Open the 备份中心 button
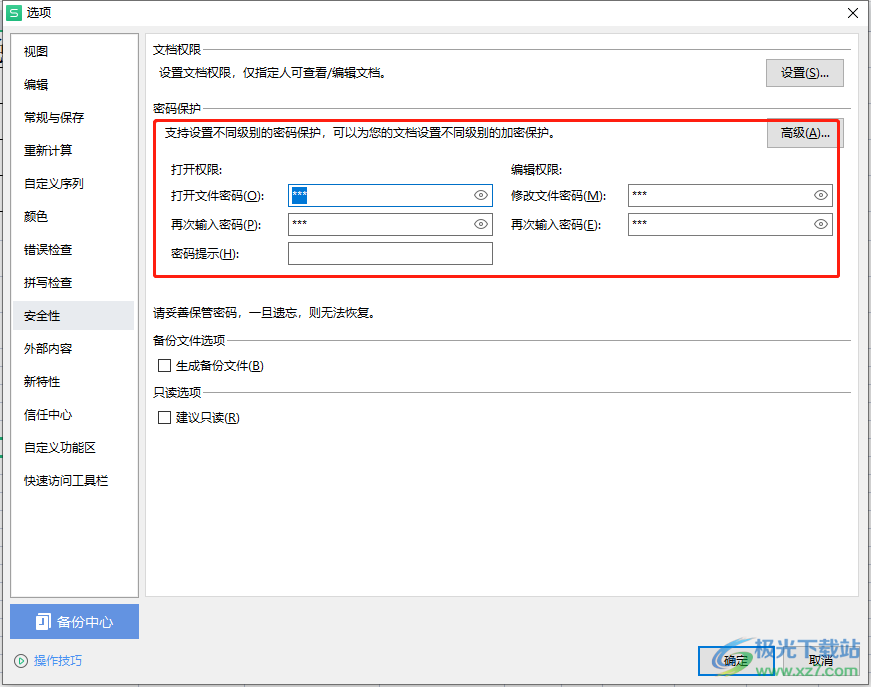The height and width of the screenshot is (687, 871). (x=74, y=621)
